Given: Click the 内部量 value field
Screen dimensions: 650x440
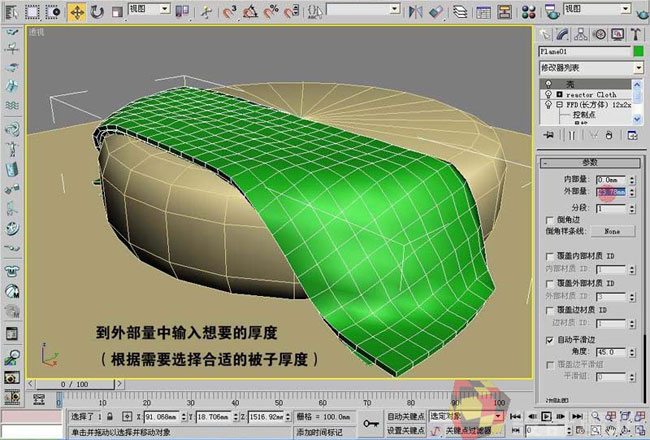Looking at the screenshot, I should (611, 180).
